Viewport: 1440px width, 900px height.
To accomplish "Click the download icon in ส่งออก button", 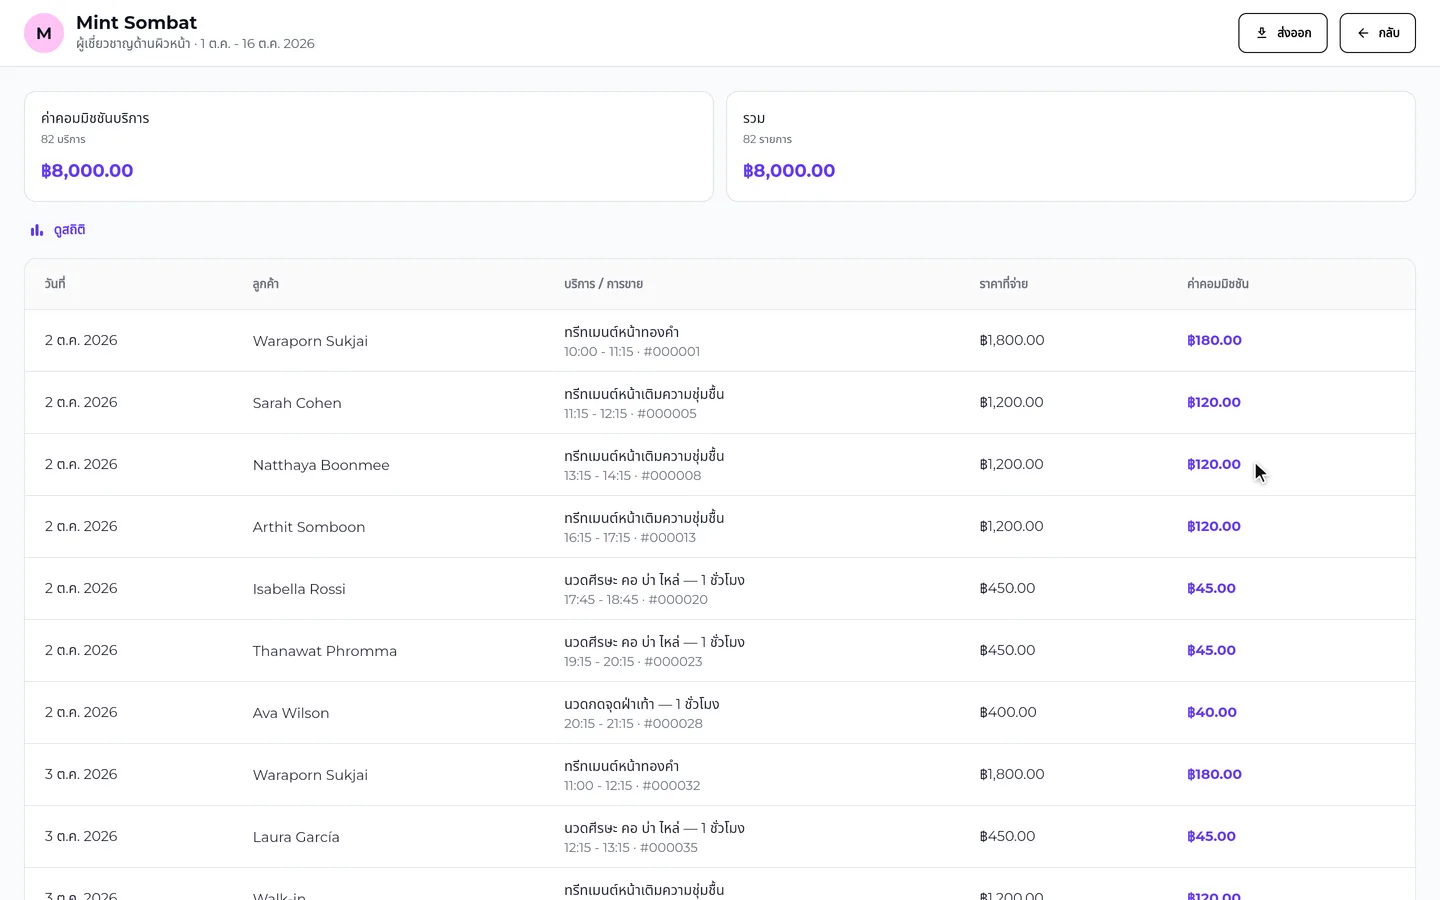I will tap(1262, 33).
